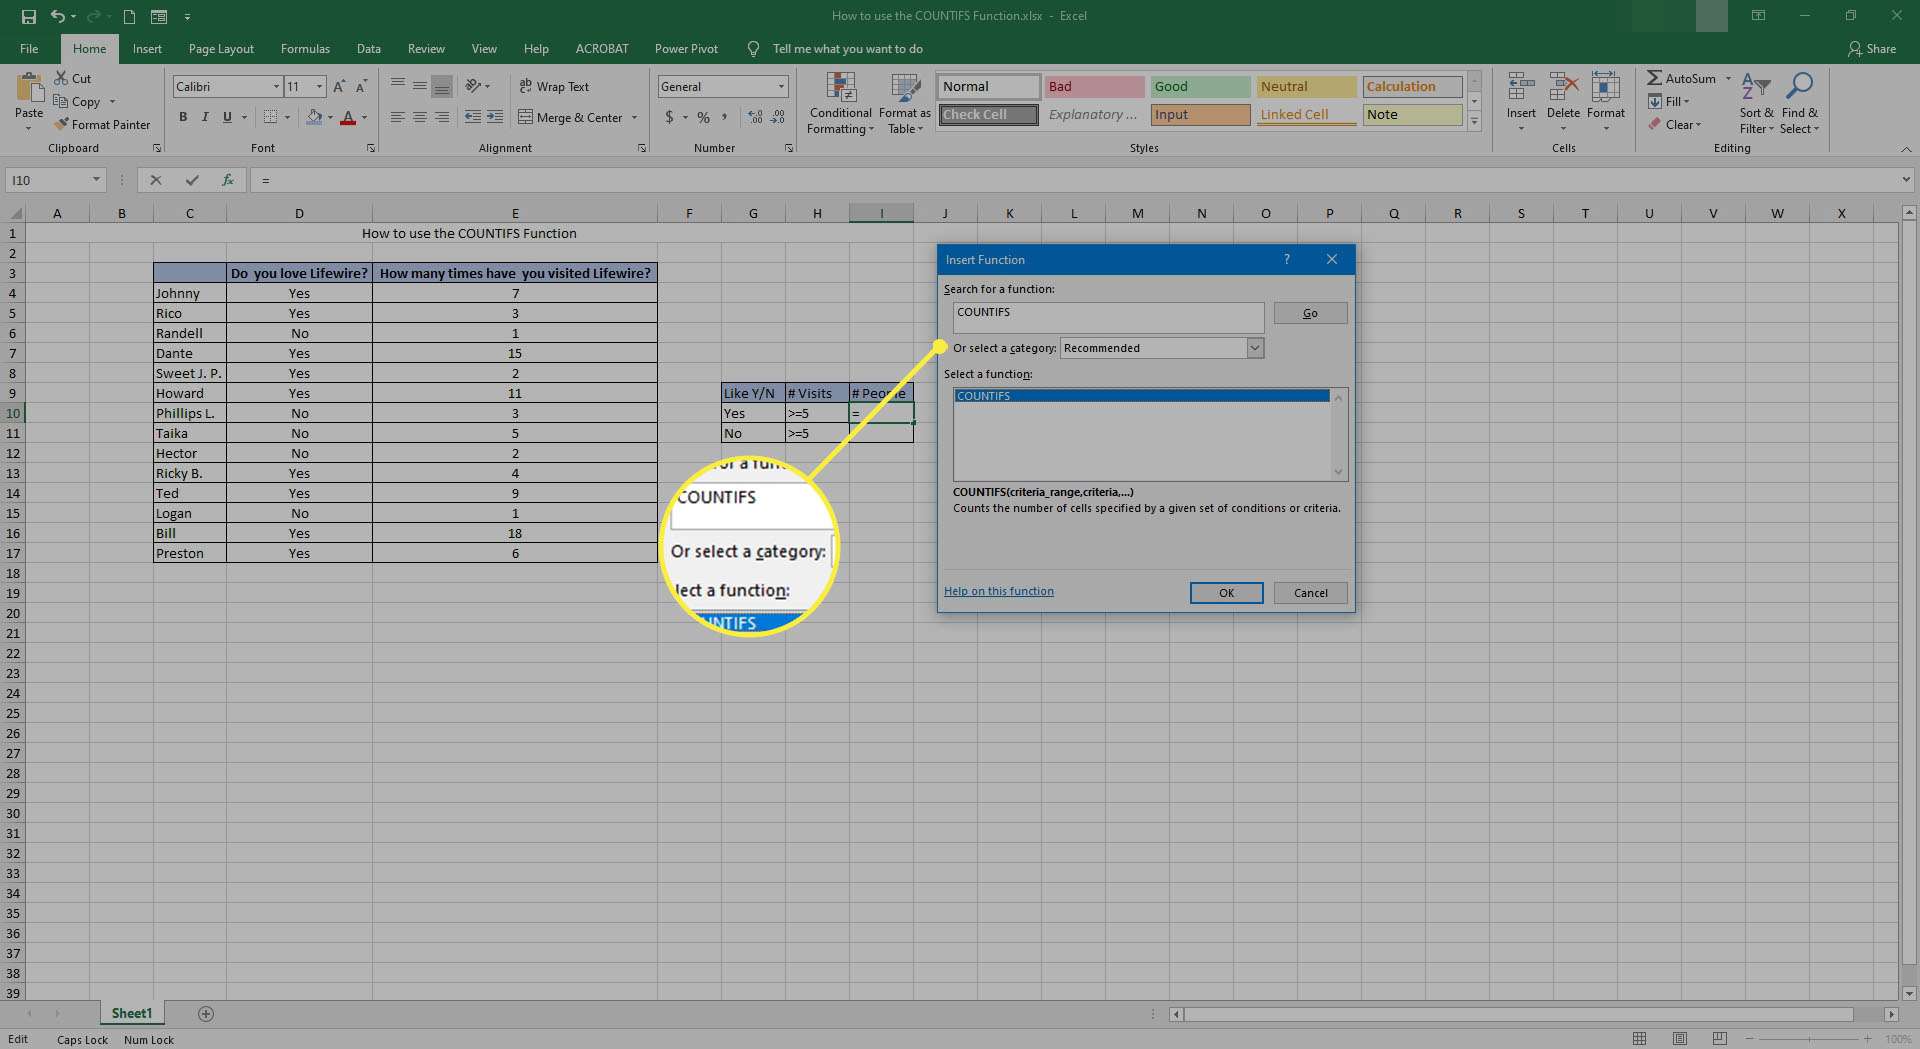The height and width of the screenshot is (1049, 1920).
Task: Switch to the Formulas tab
Action: (305, 48)
